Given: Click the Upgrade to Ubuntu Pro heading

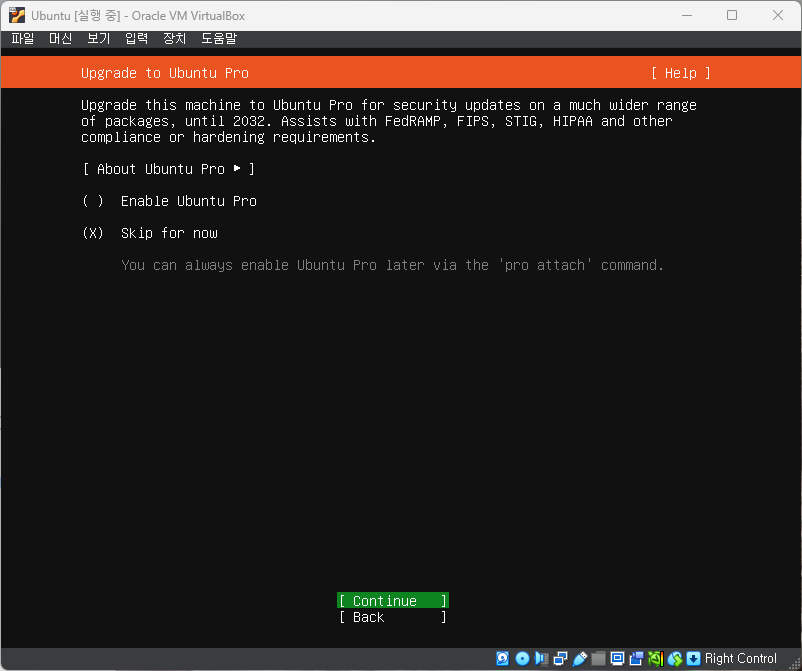Looking at the screenshot, I should (165, 73).
